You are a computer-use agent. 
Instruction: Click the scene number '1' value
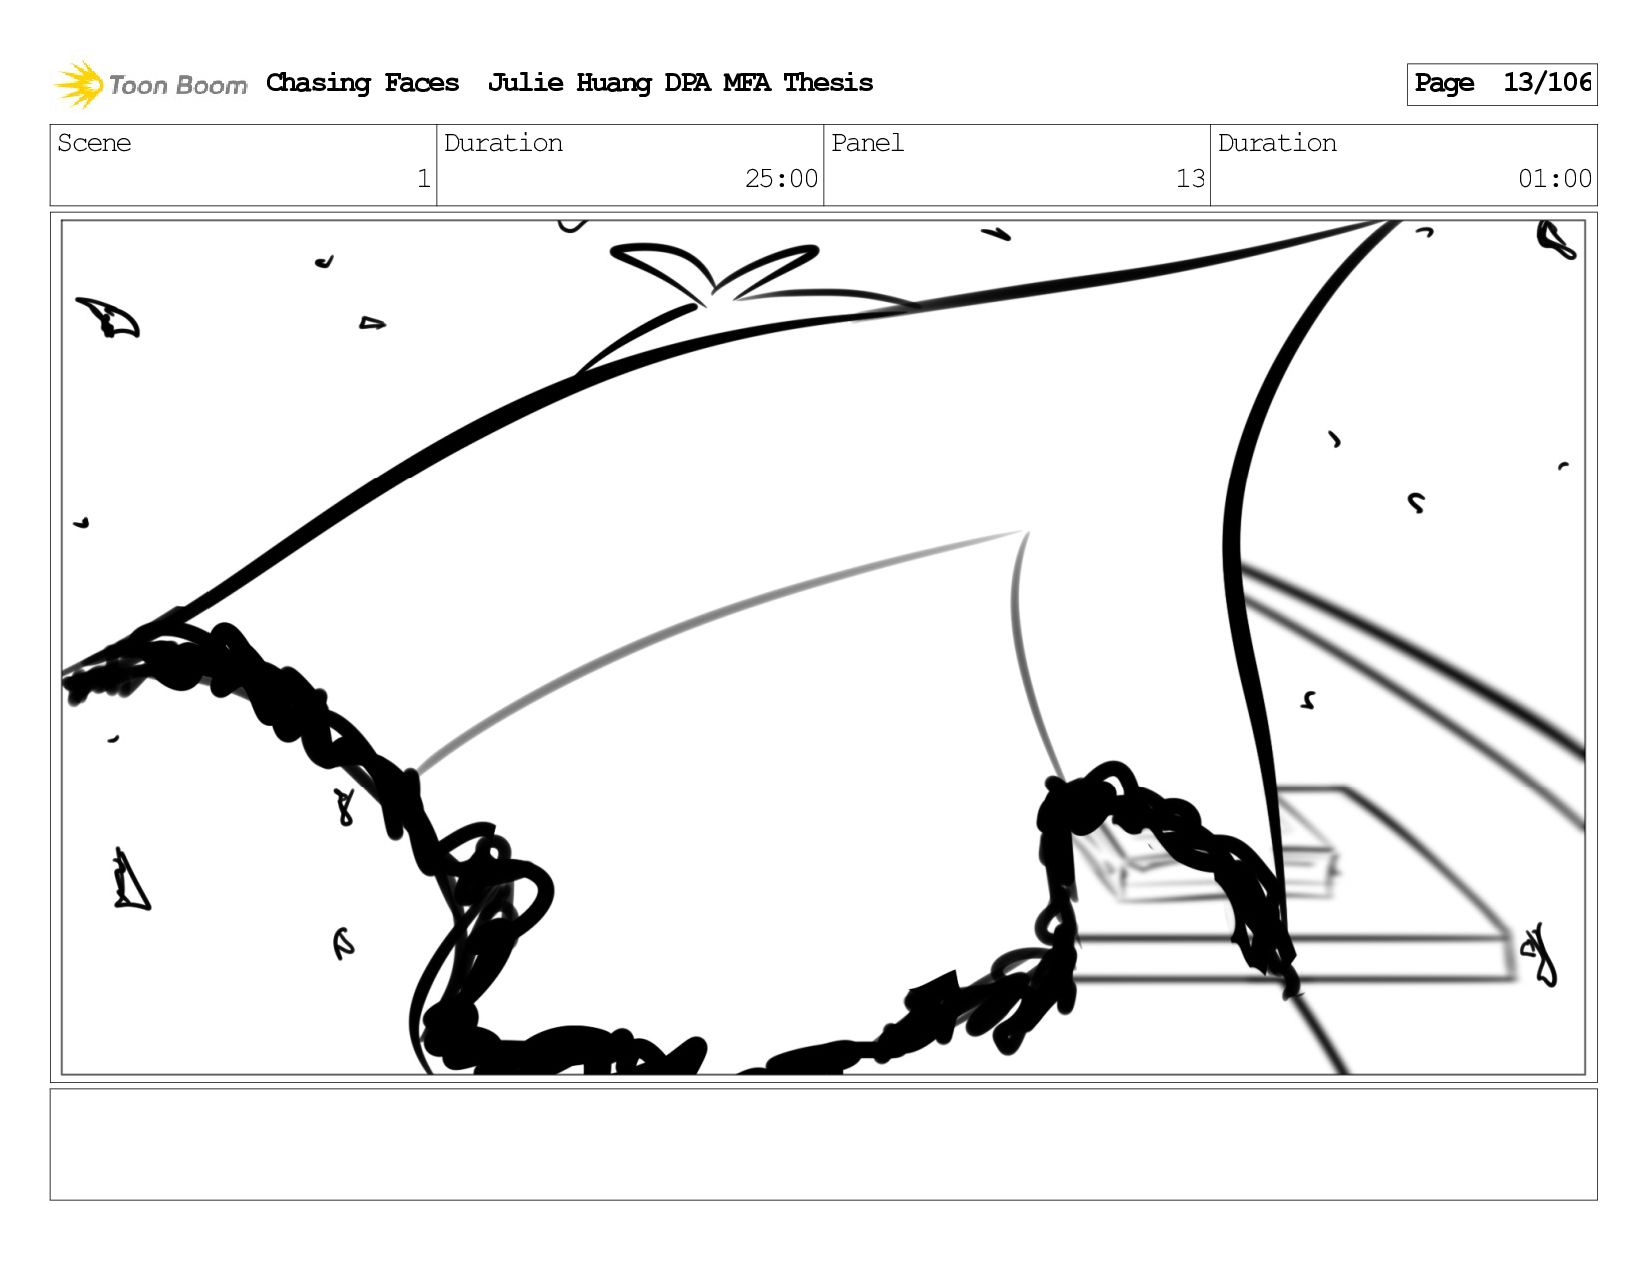pos(423,179)
